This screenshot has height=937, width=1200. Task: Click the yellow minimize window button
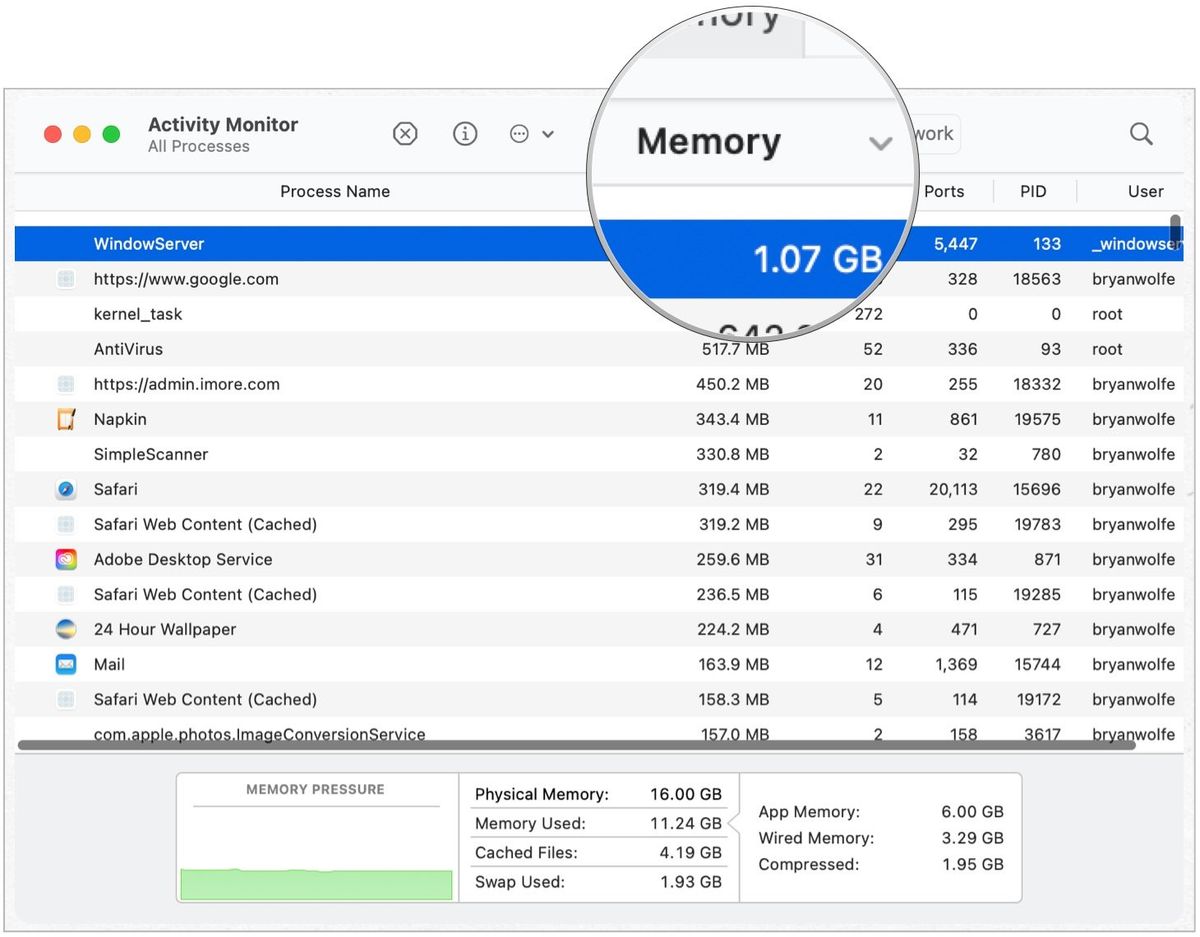(82, 134)
